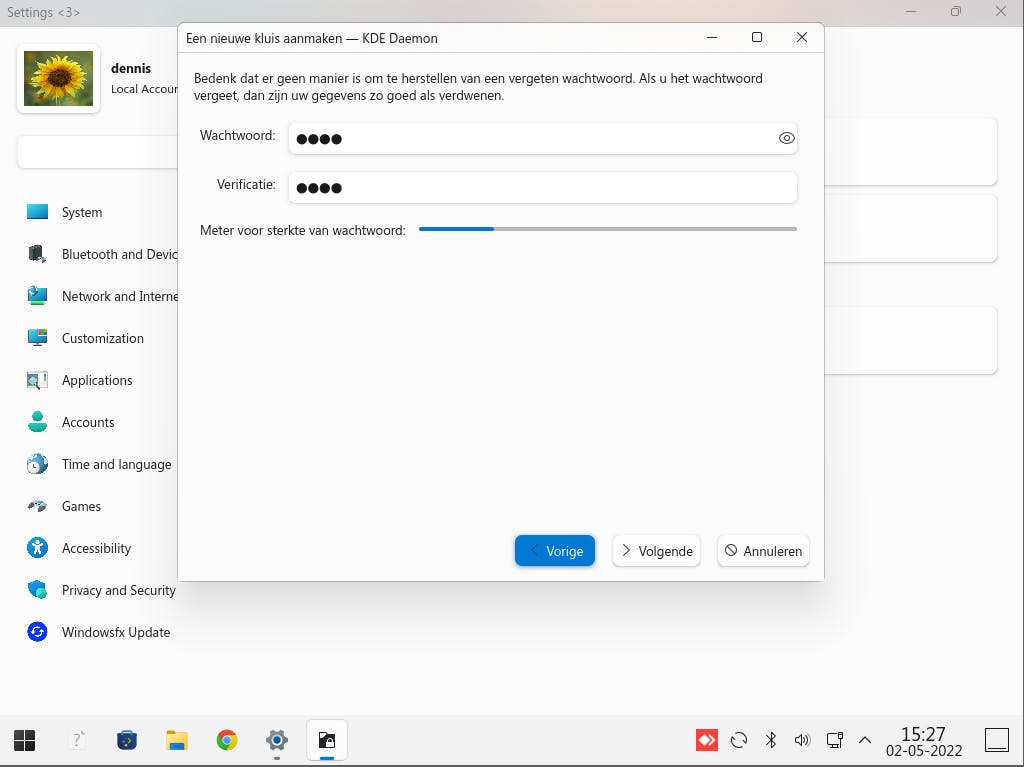Proceed with the Volgende button

[656, 551]
